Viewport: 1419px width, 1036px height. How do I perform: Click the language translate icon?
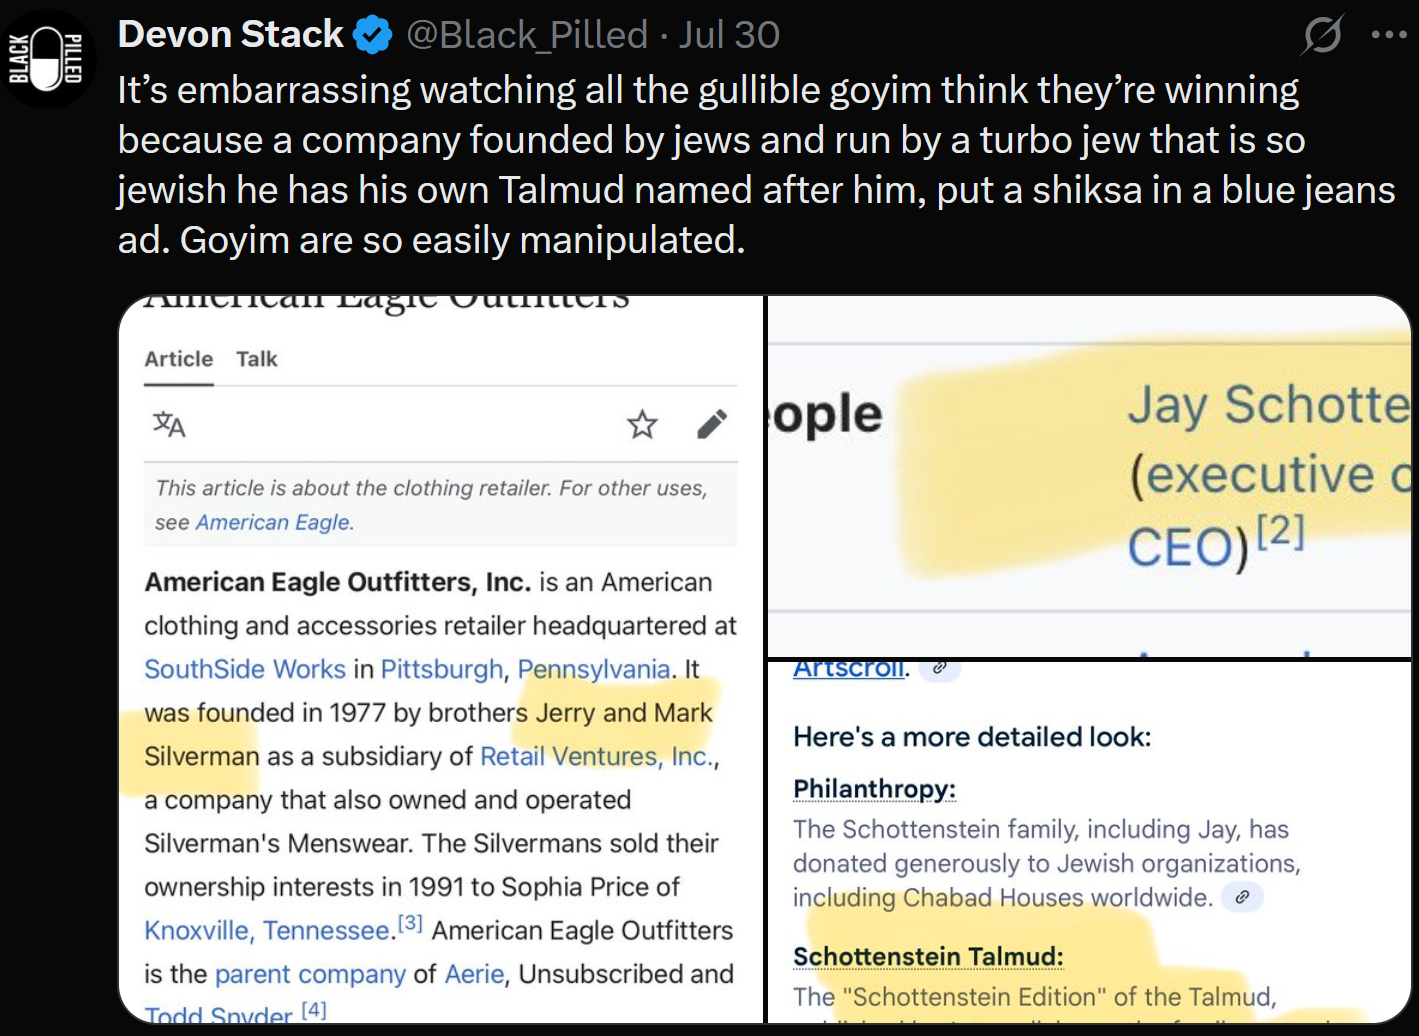[x=169, y=425]
